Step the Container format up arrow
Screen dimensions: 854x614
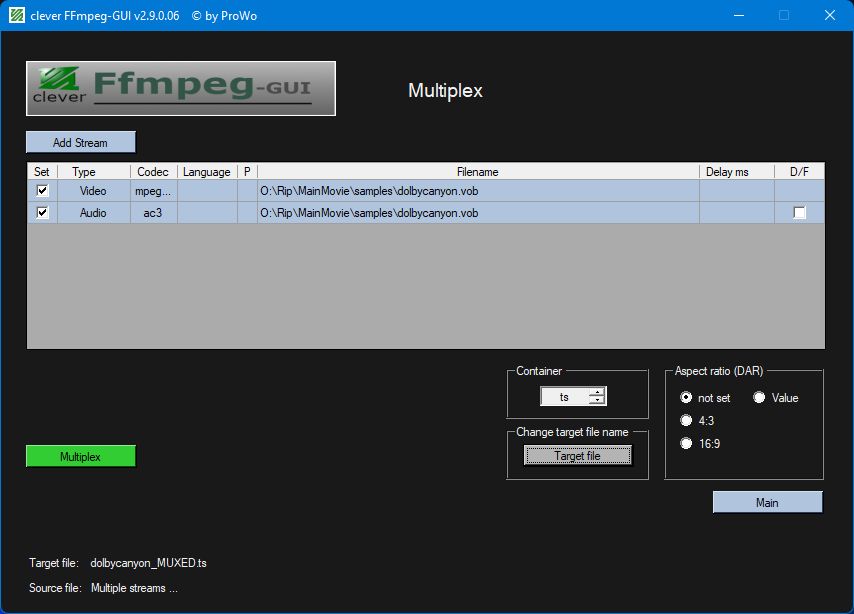(x=597, y=392)
